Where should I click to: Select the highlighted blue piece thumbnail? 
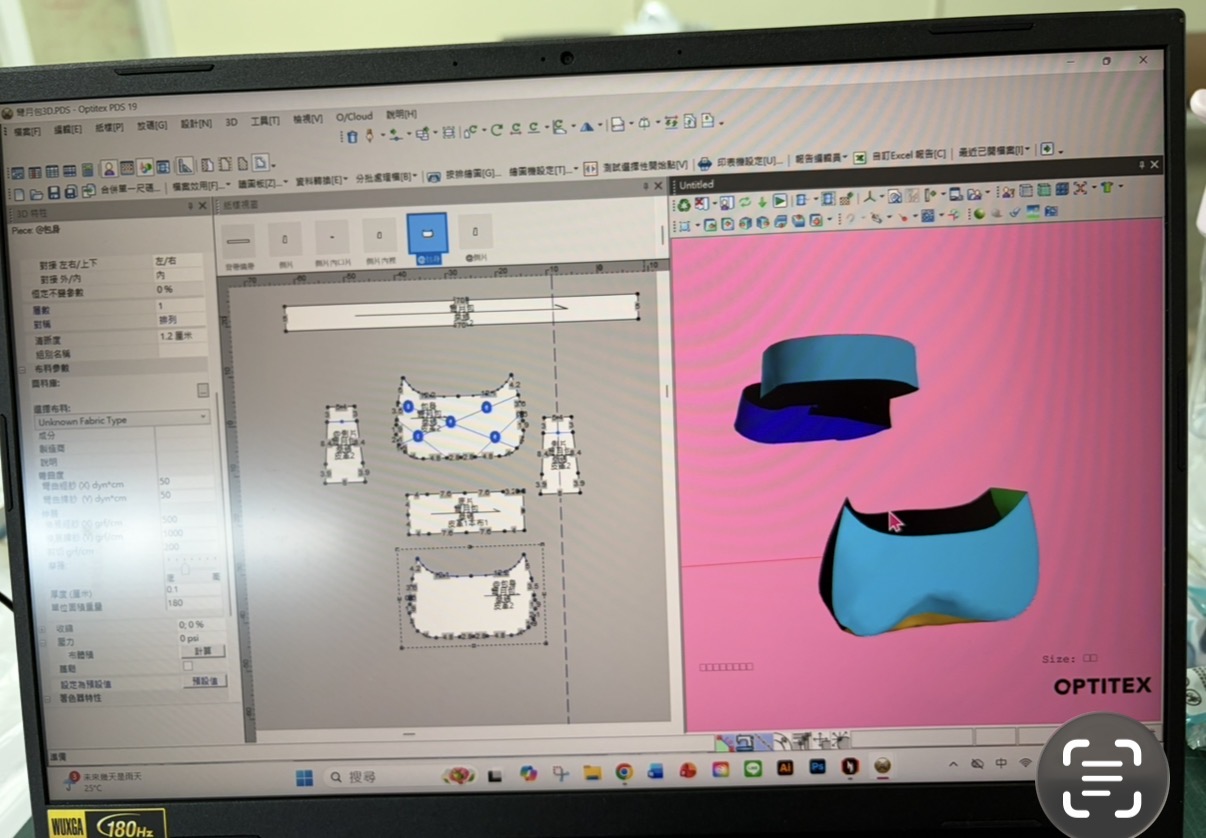click(x=427, y=233)
